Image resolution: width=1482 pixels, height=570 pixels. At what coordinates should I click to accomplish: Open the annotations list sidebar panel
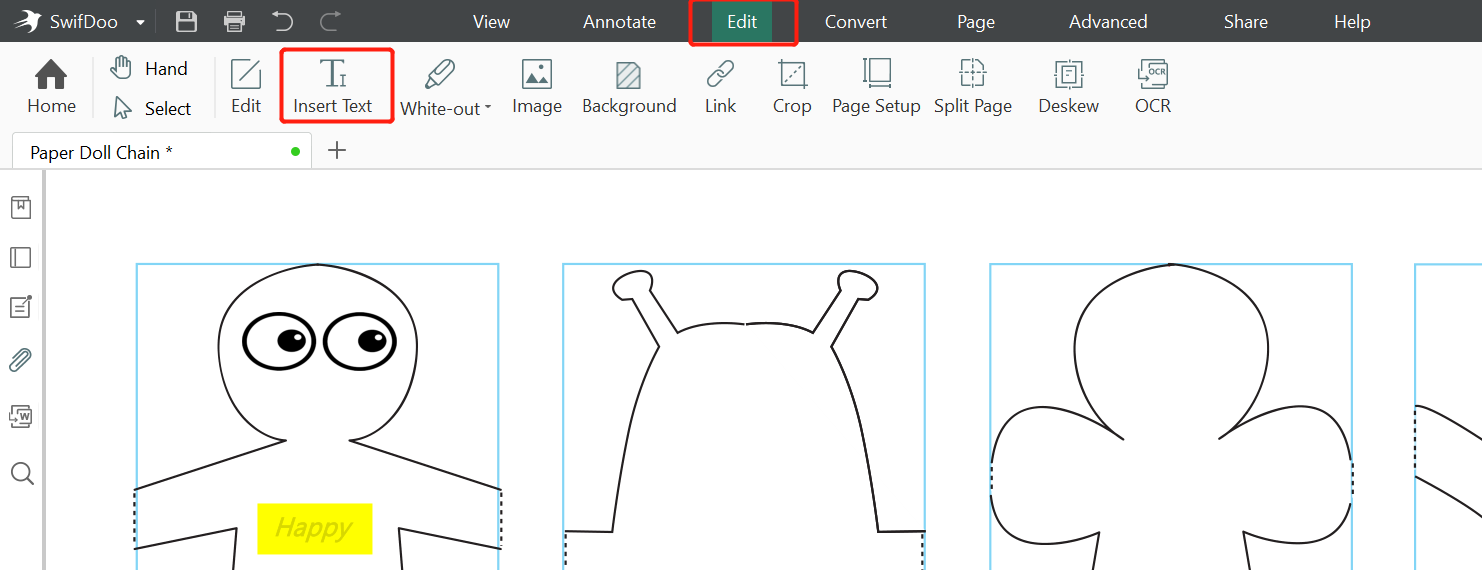coord(21,307)
